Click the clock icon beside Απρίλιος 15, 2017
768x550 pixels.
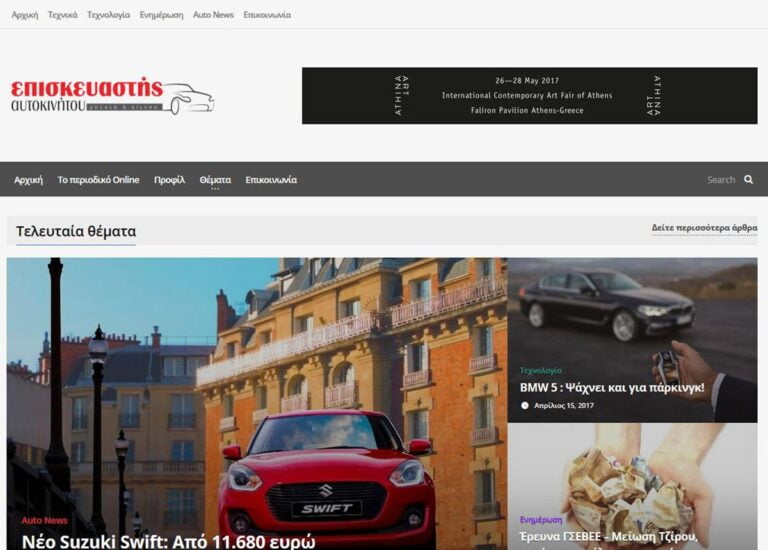point(525,406)
